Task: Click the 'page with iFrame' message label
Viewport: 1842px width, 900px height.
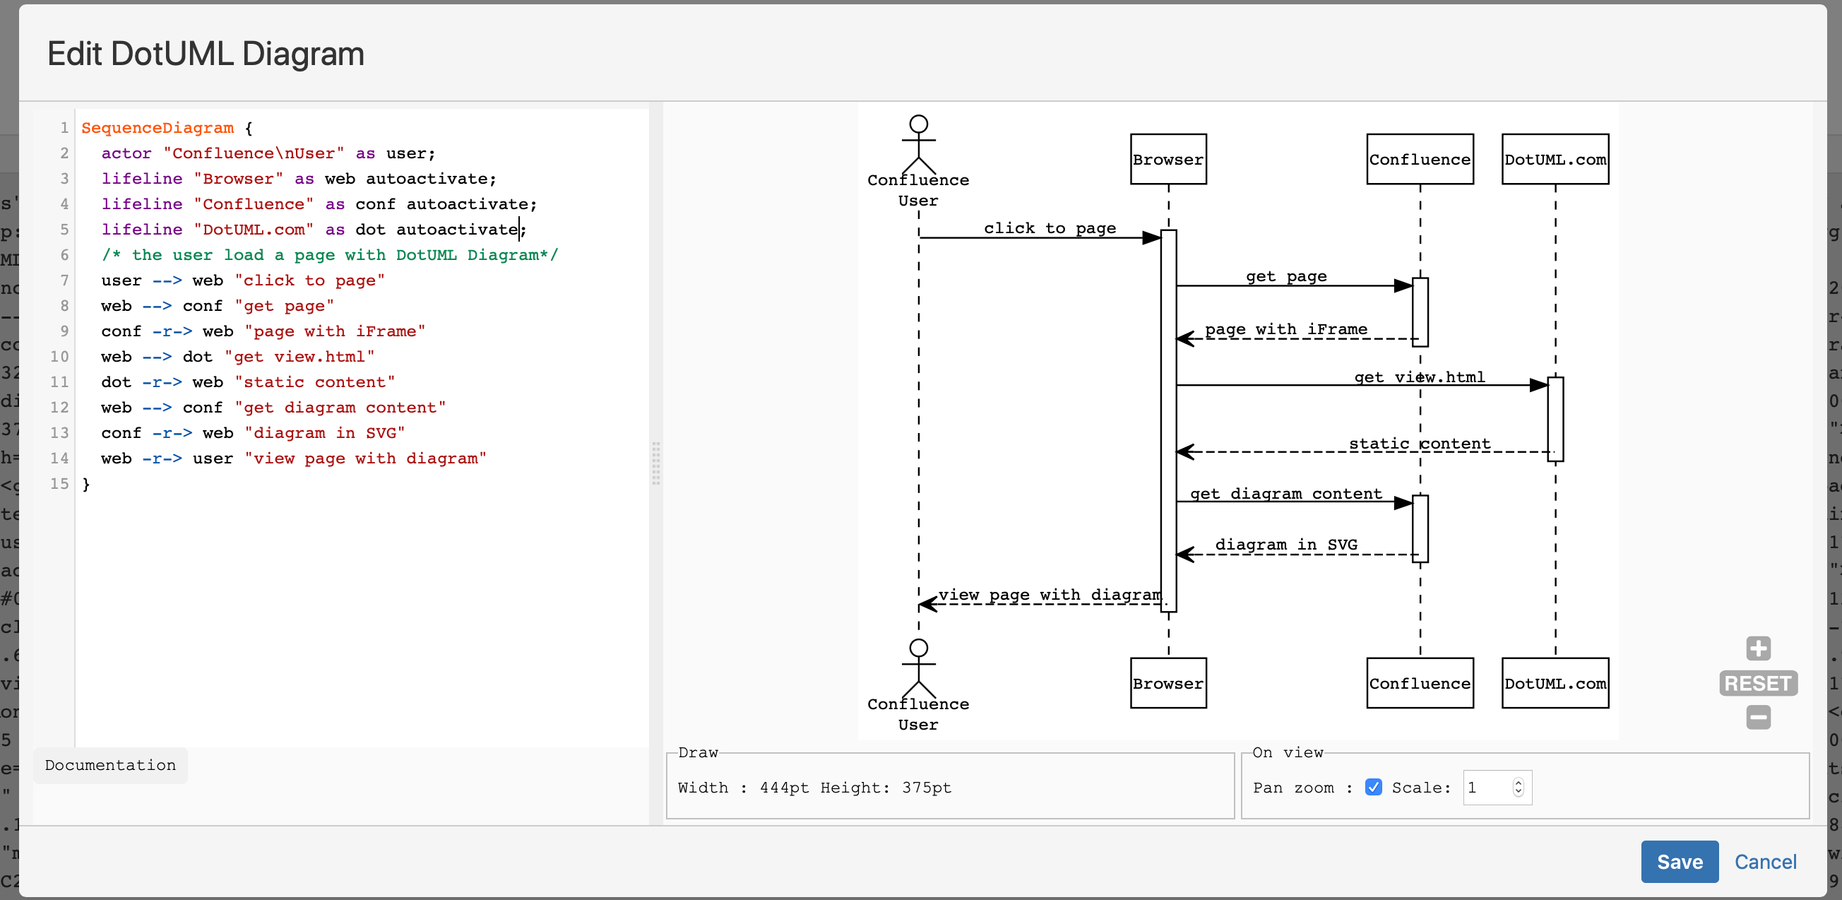Action: pos(1286,329)
